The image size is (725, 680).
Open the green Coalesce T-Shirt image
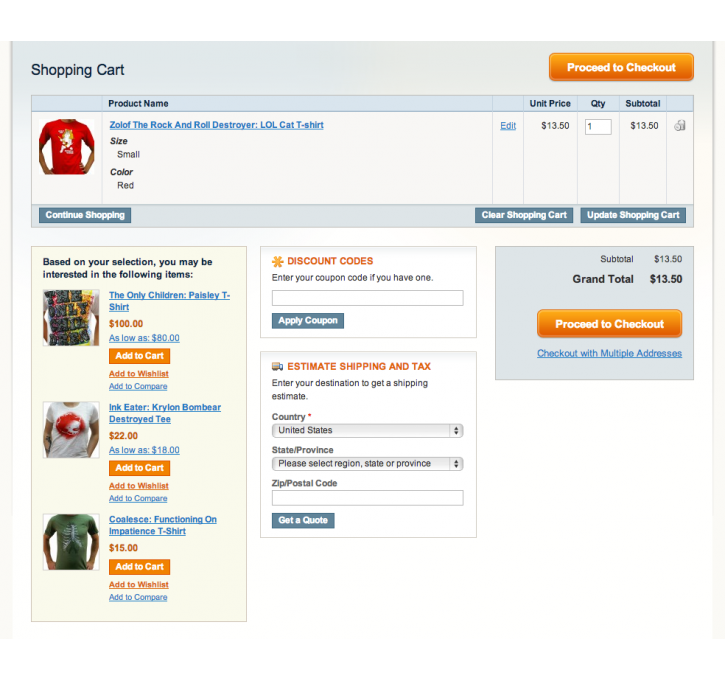point(71,542)
